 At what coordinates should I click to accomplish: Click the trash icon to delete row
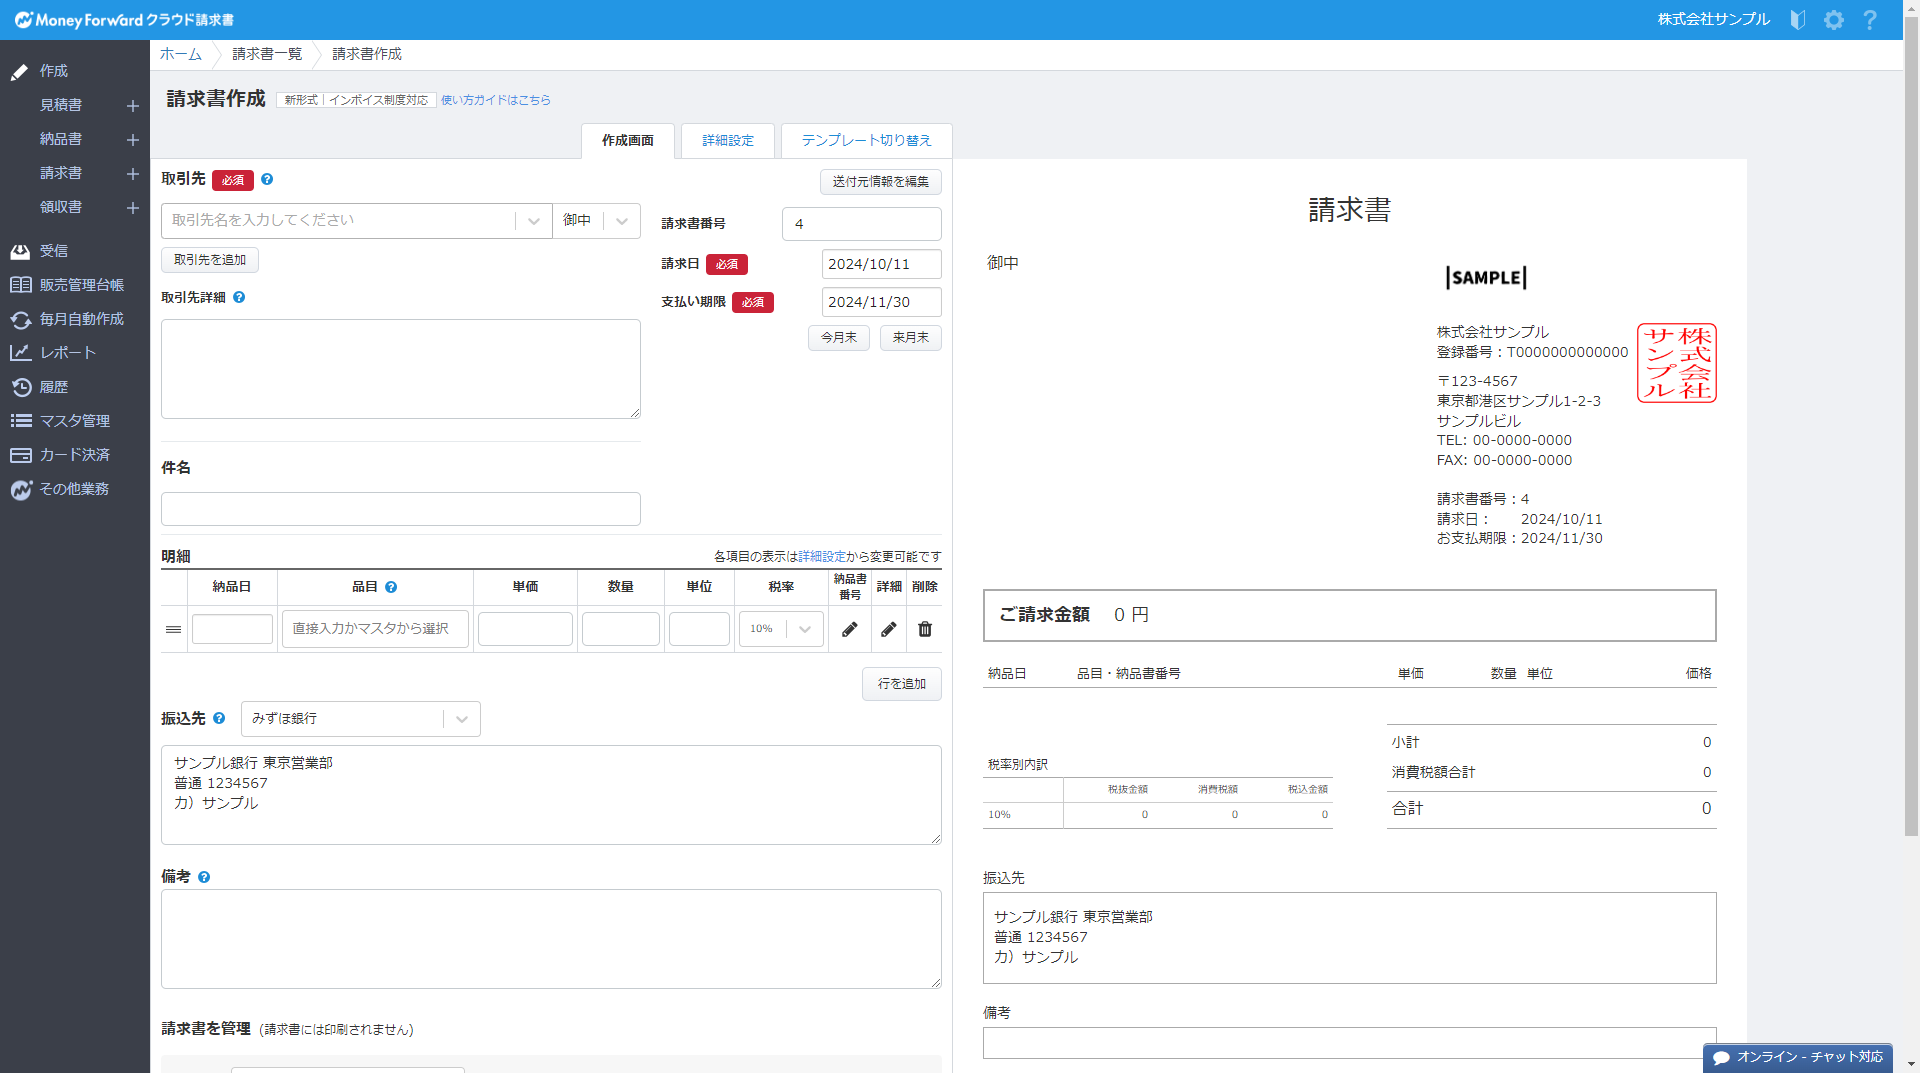(925, 629)
